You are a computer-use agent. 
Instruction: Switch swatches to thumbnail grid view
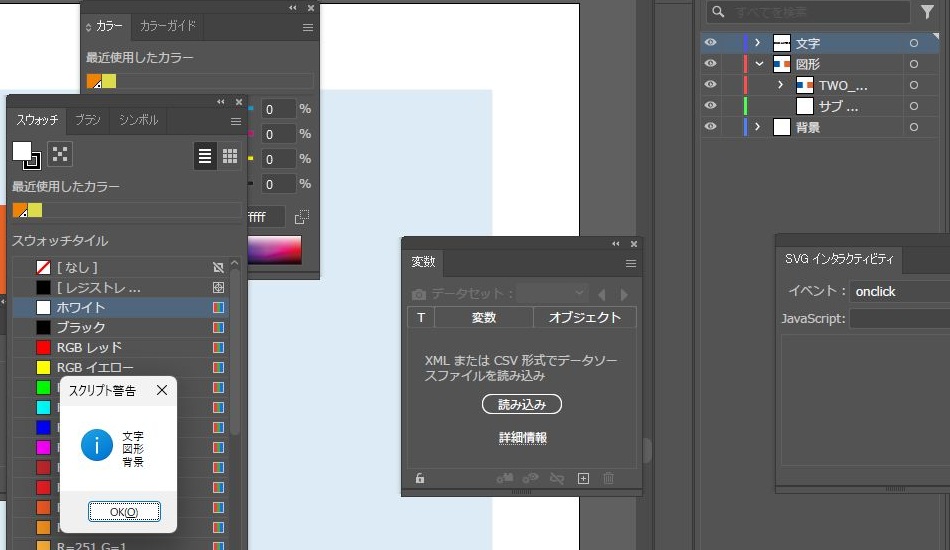click(x=230, y=157)
